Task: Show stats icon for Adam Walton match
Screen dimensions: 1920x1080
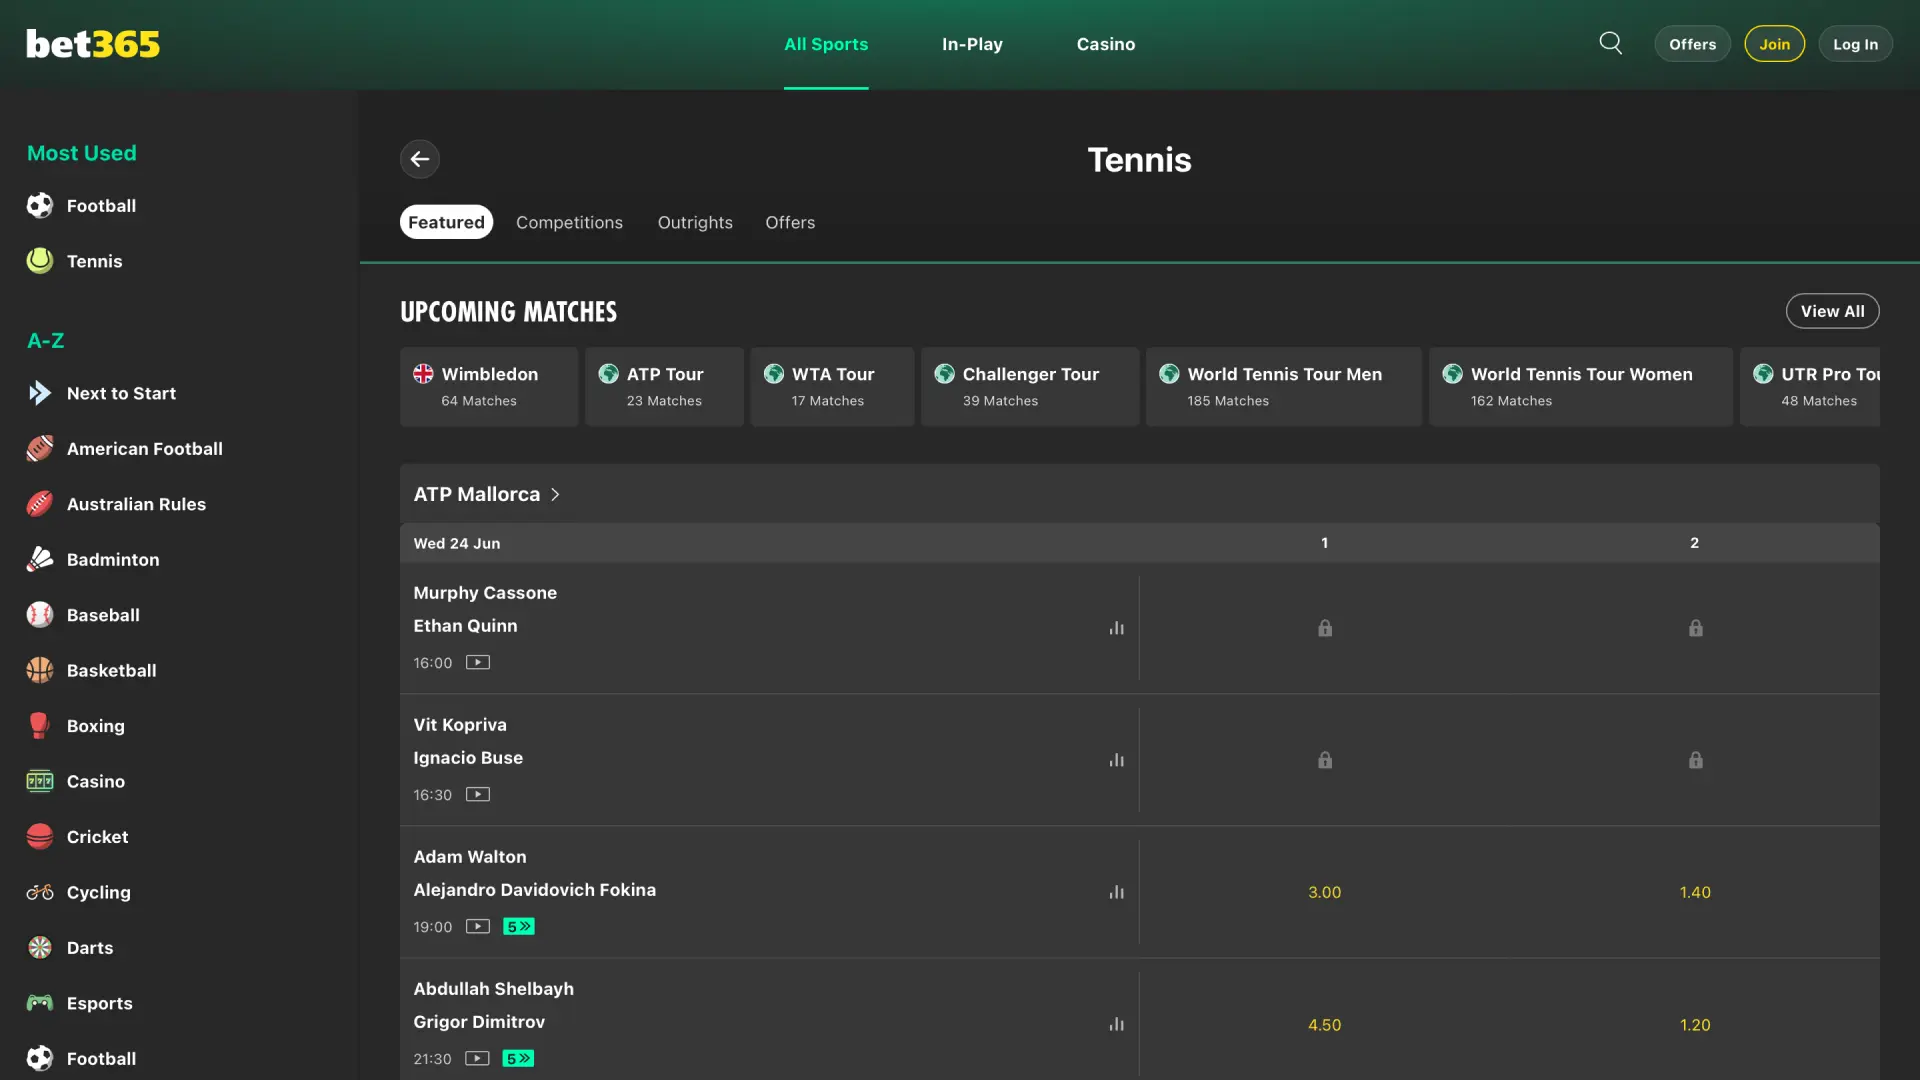Action: (x=1116, y=892)
